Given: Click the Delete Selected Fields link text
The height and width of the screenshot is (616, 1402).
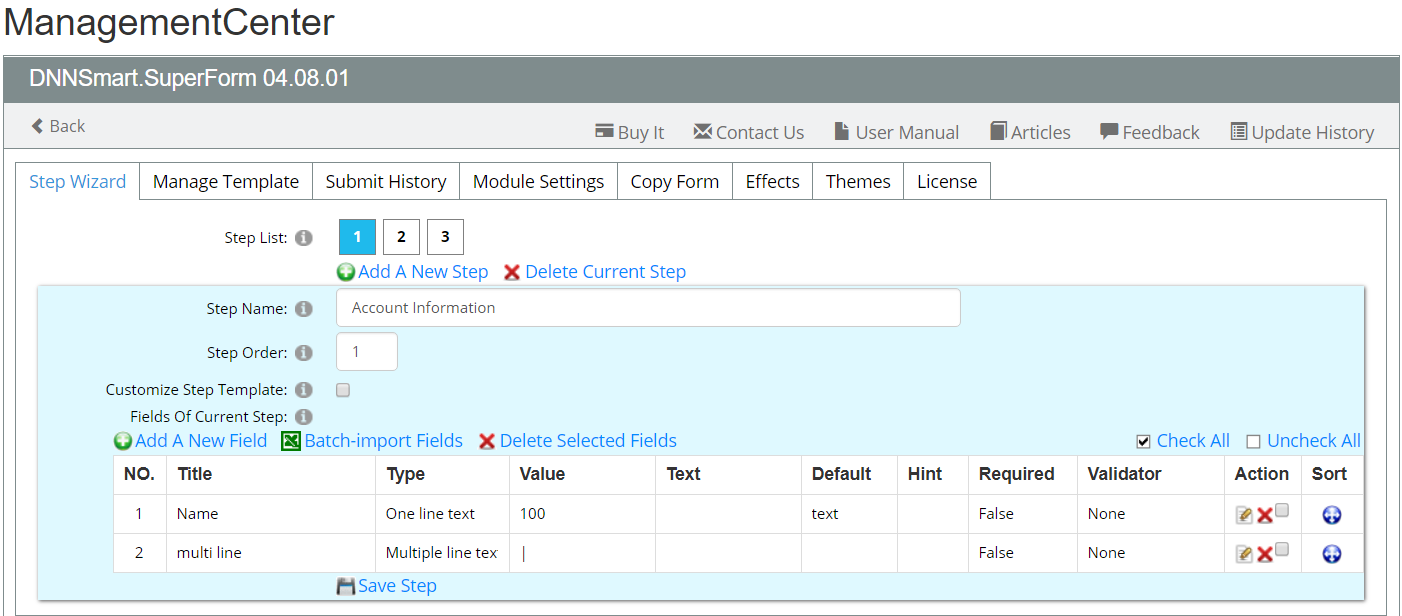Looking at the screenshot, I should coord(588,441).
